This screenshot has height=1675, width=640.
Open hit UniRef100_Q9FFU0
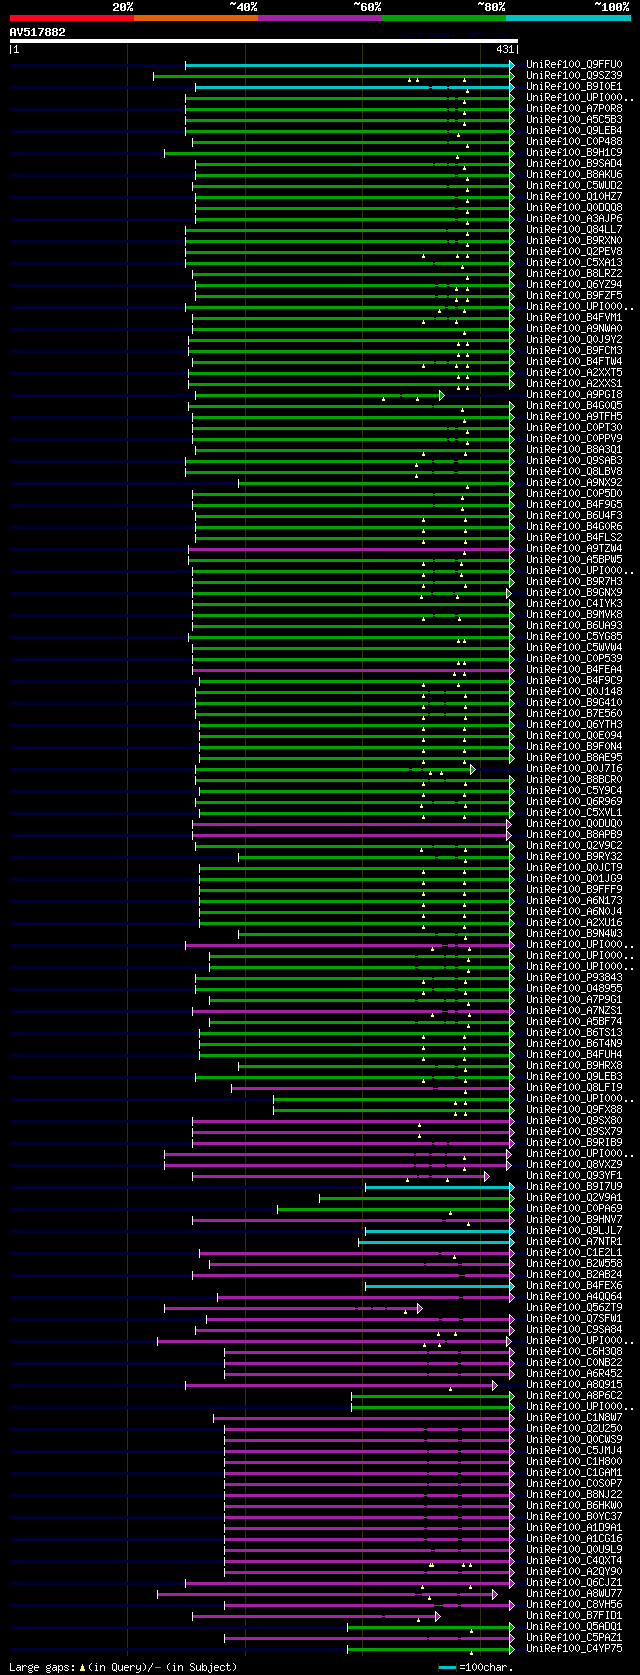click(574, 65)
